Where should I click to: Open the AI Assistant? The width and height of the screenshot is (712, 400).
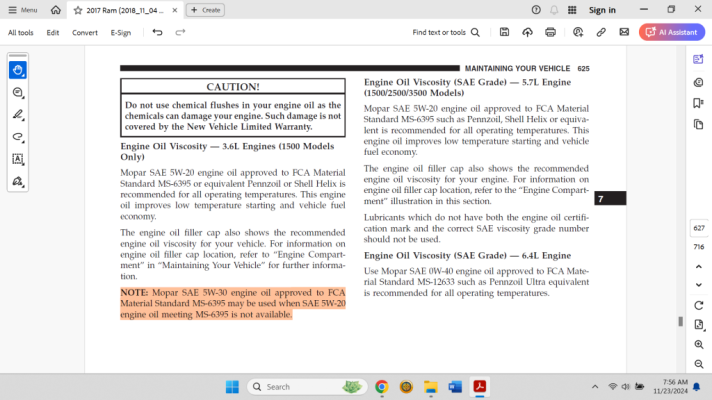[672, 32]
